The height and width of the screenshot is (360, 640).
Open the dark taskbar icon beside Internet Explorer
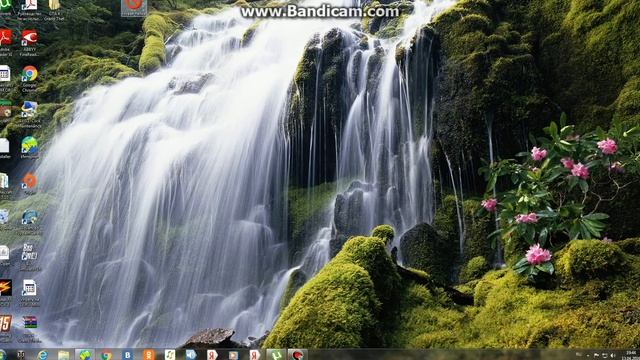tap(21, 355)
